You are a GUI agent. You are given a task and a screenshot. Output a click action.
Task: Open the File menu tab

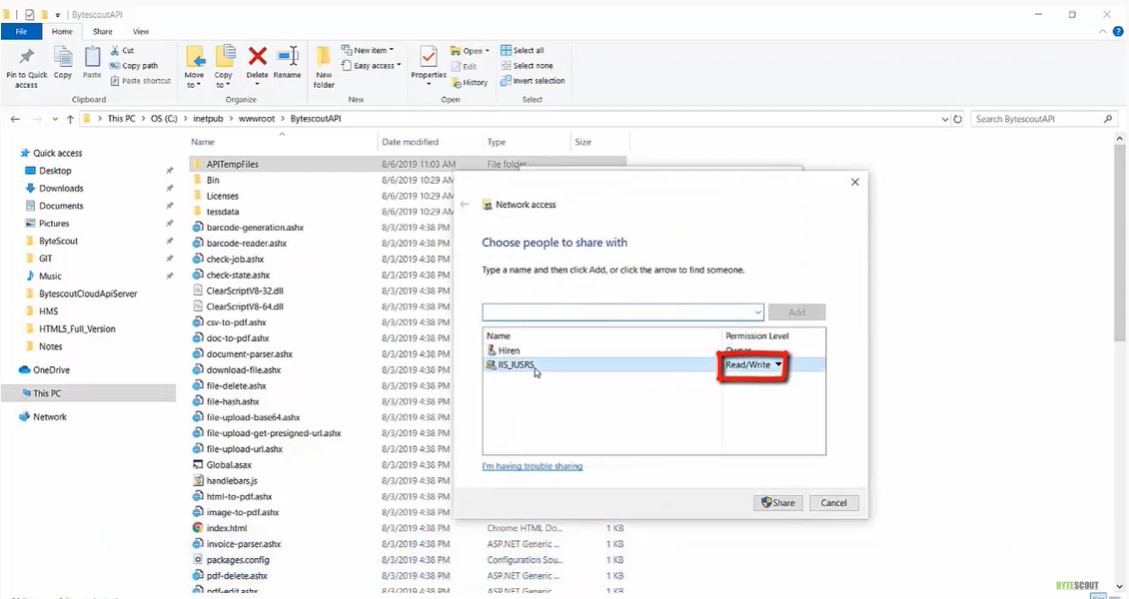tap(21, 32)
